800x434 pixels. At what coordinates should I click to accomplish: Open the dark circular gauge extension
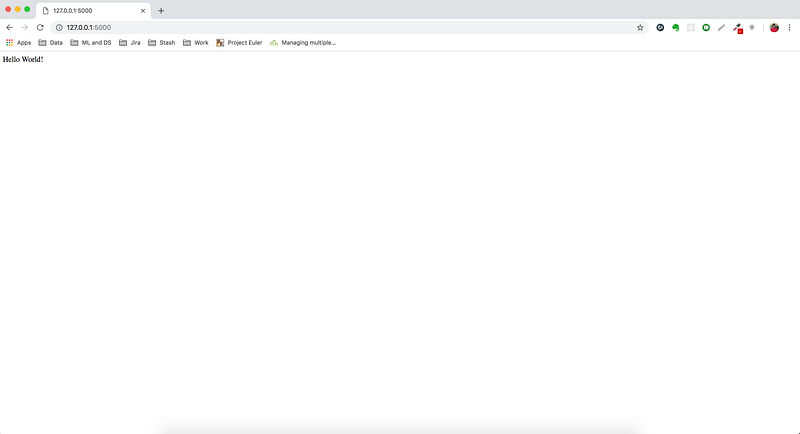pos(660,28)
